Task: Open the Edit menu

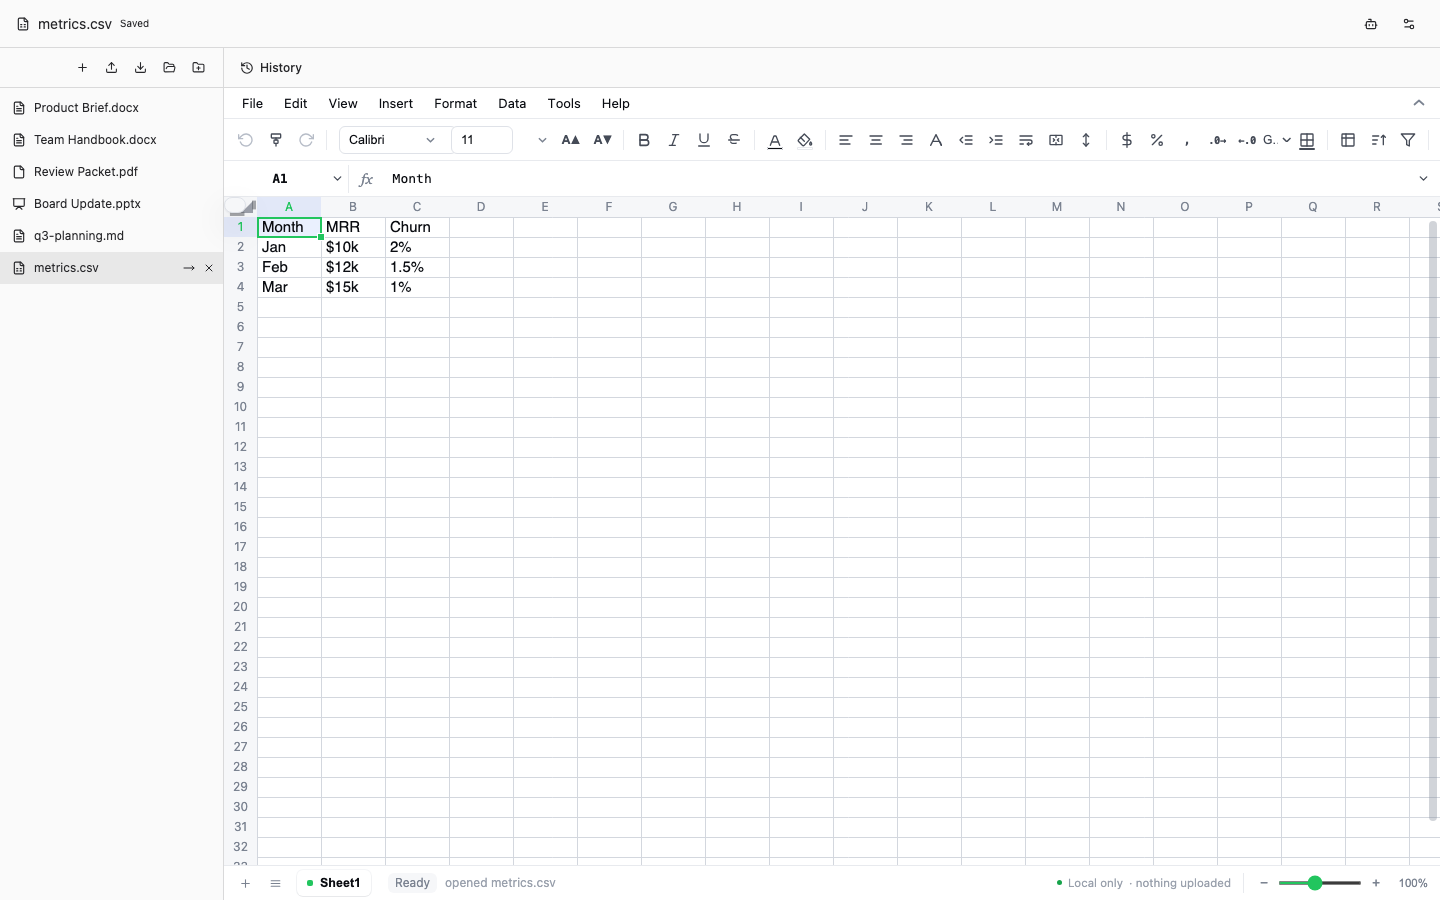Action: tap(295, 103)
